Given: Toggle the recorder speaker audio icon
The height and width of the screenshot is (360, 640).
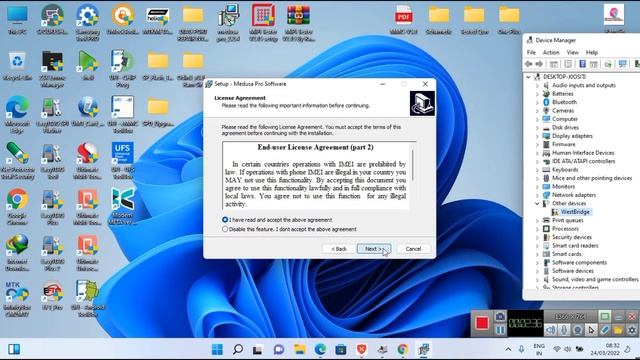Looking at the screenshot, I should (551, 329).
